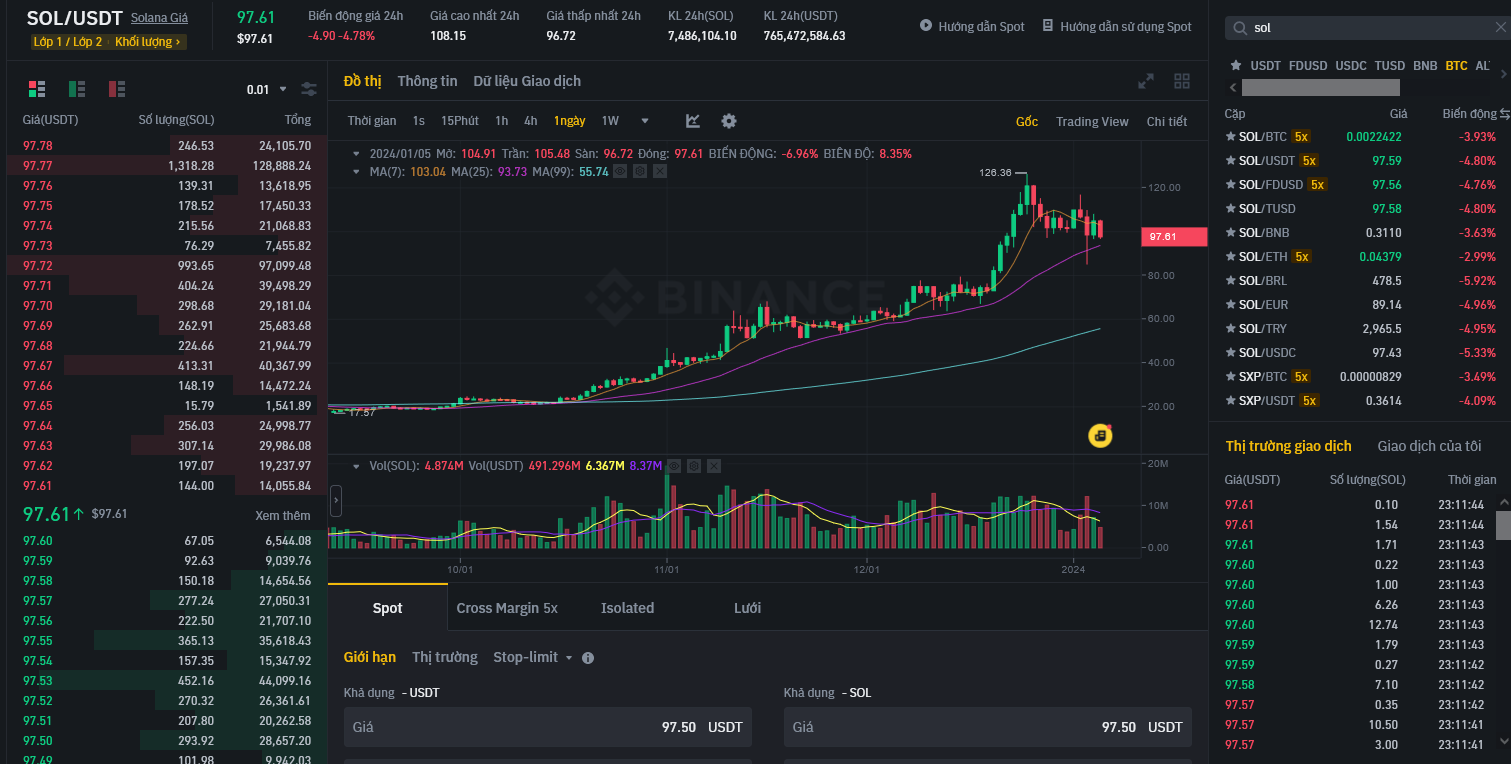Select the USDT market filter tab
The height and width of the screenshot is (764, 1511).
pos(1265,65)
